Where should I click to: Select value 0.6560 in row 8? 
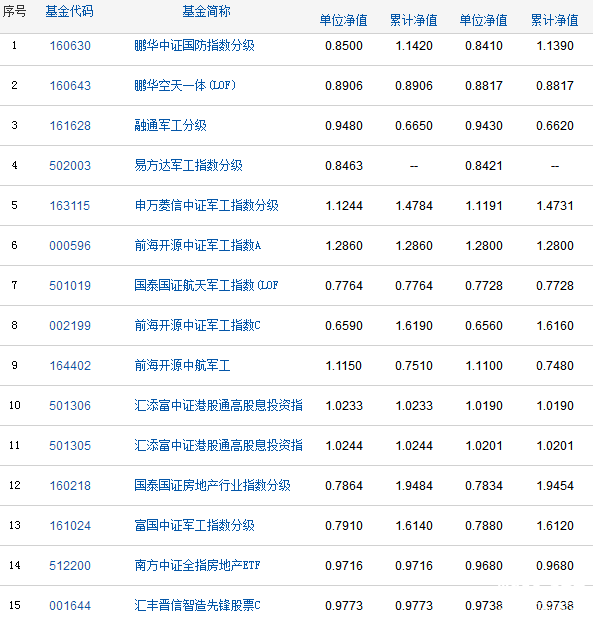[484, 326]
